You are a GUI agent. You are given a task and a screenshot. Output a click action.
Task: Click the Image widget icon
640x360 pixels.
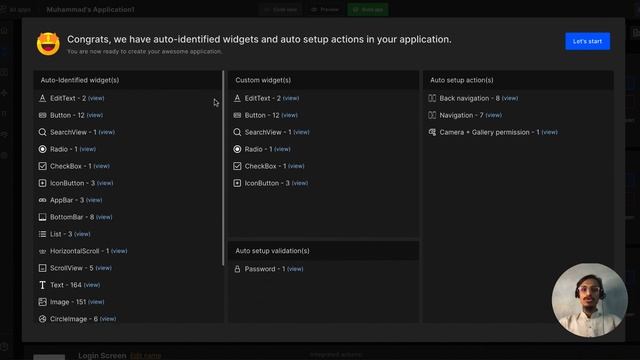42,302
